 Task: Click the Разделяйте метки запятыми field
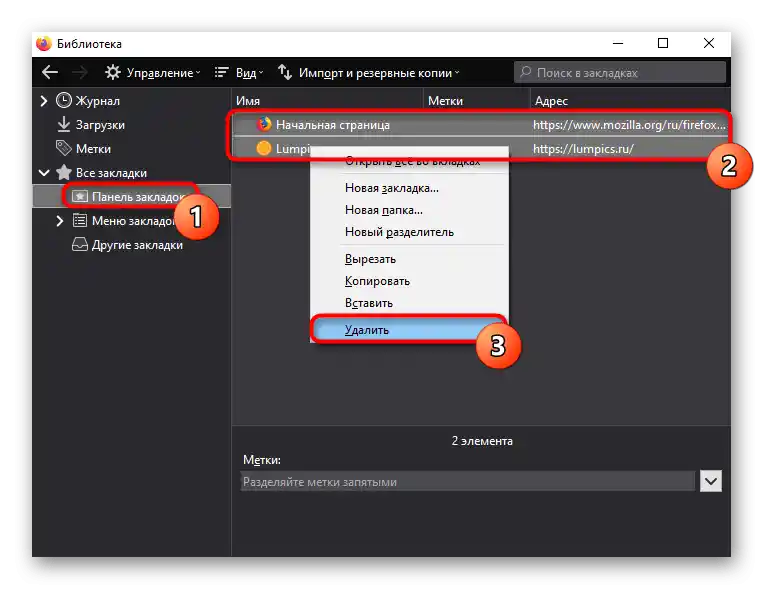468,481
